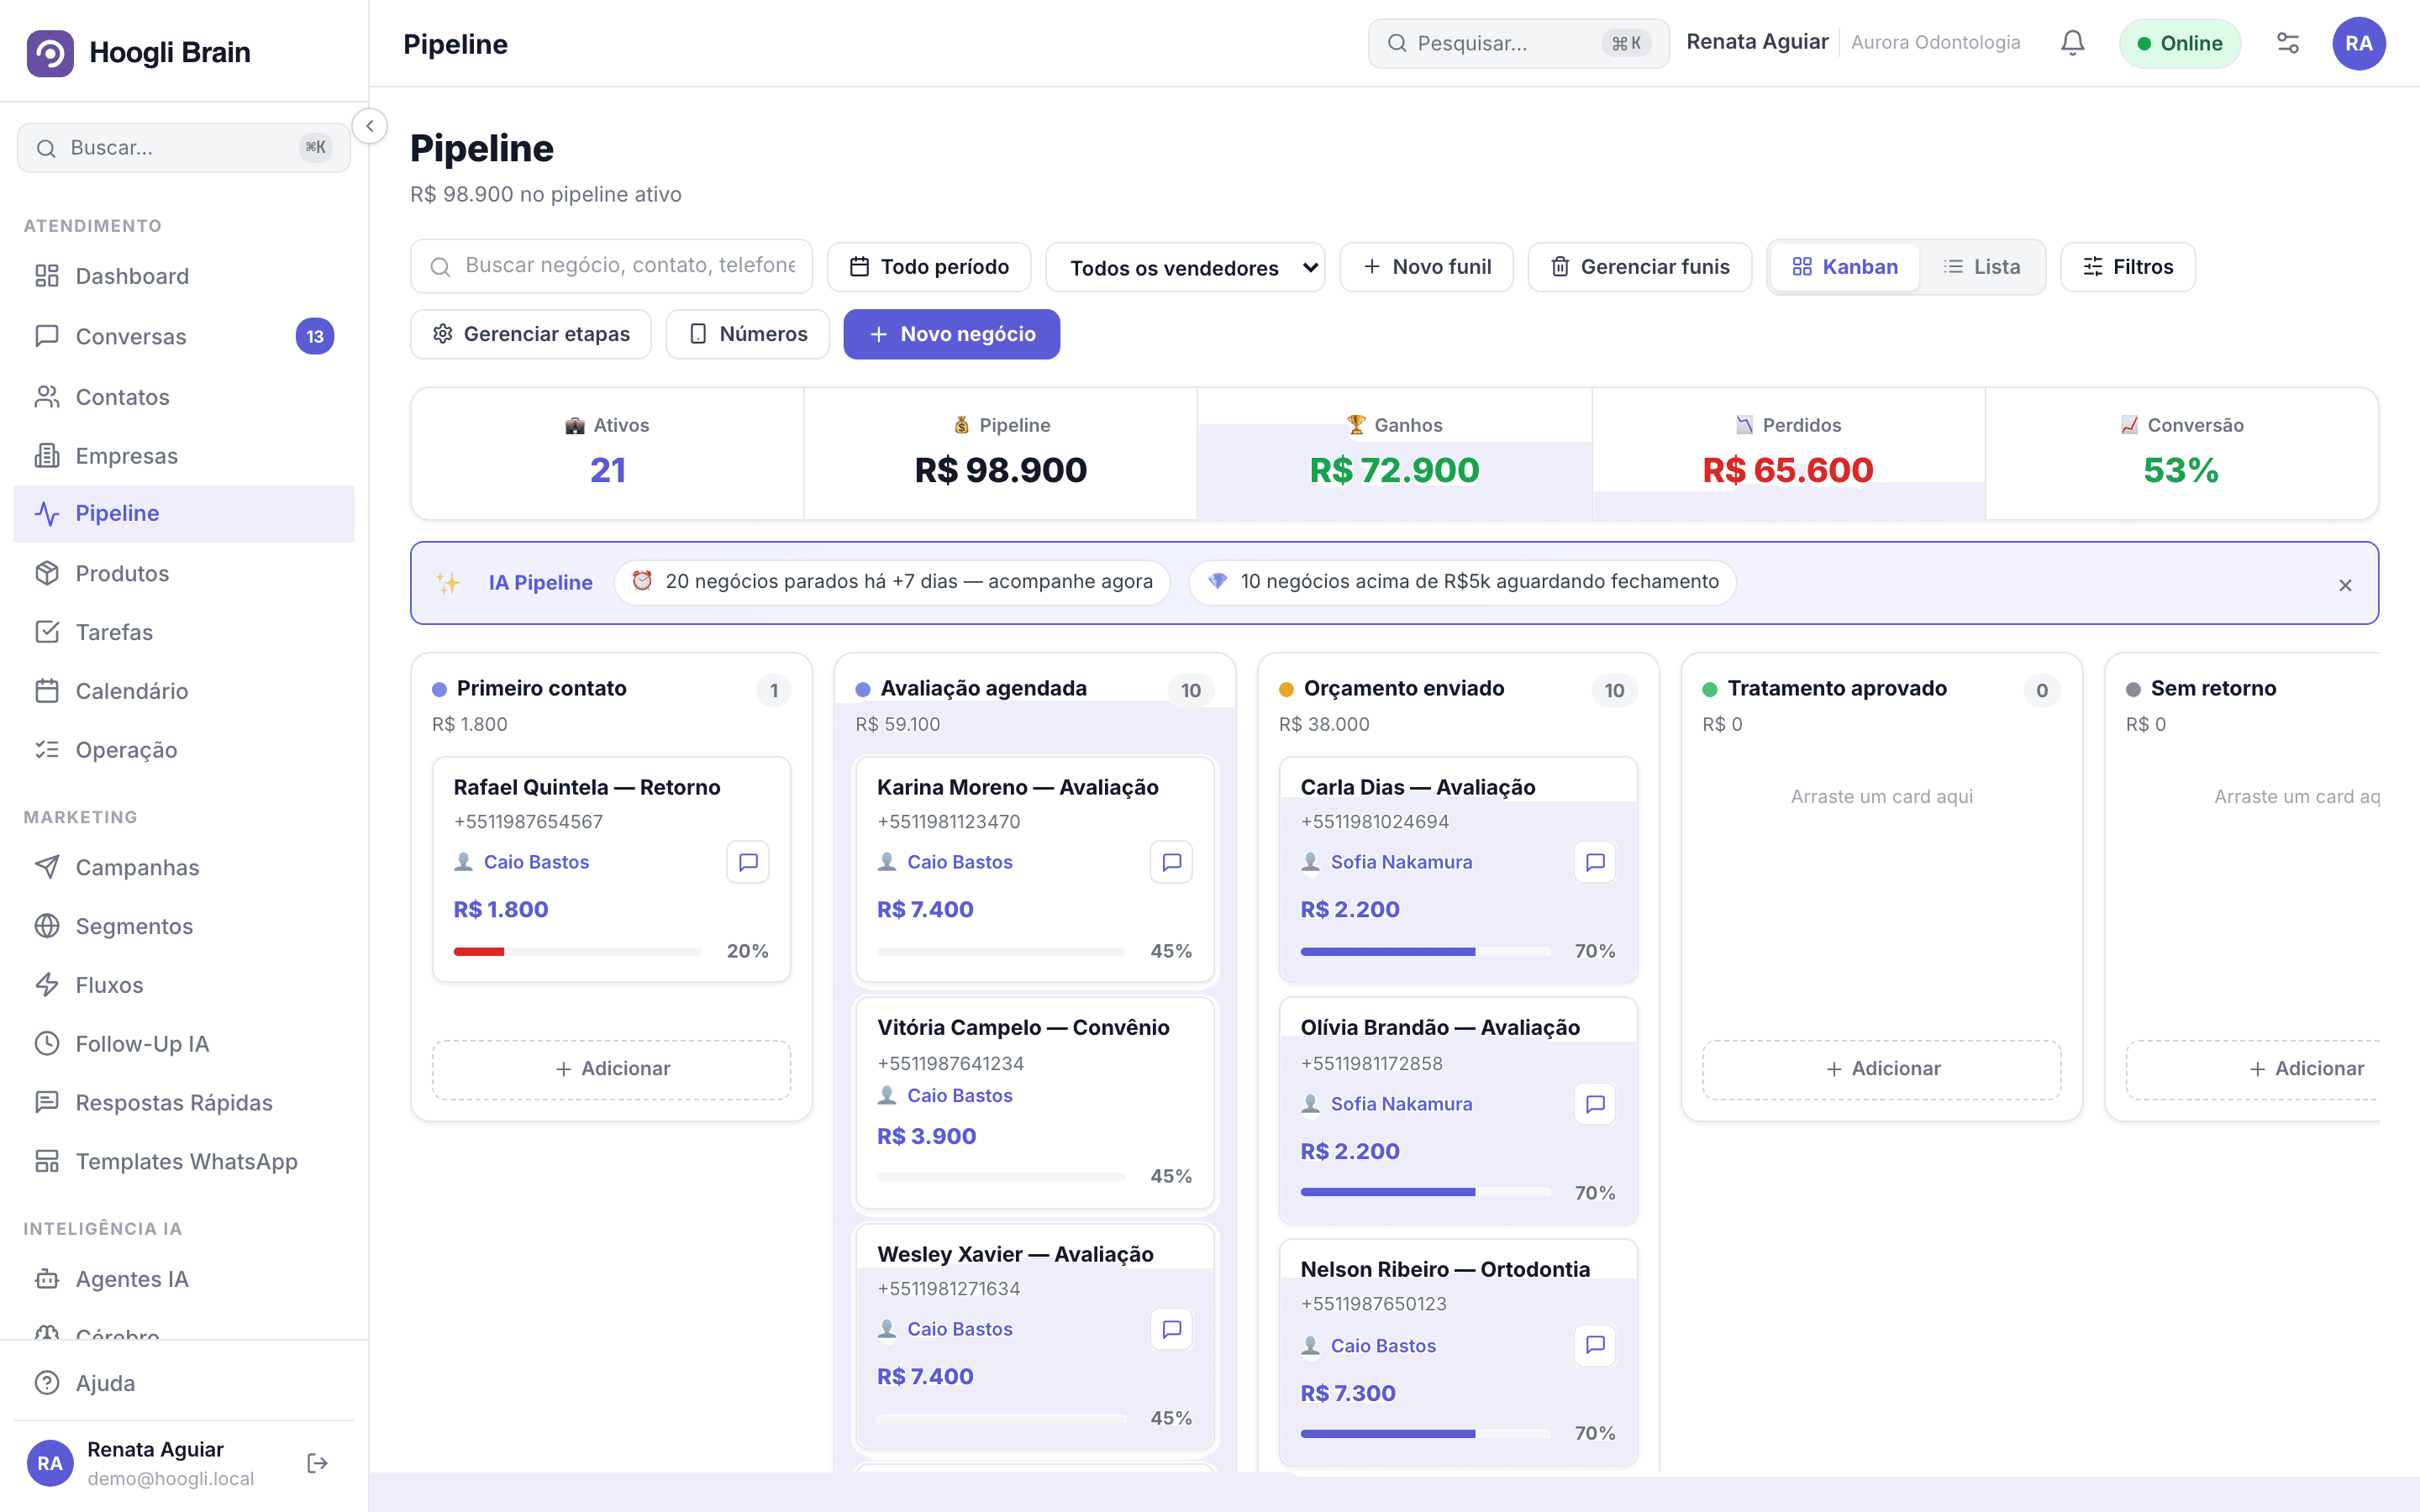This screenshot has height=1512, width=2420.
Task: Click the progress bar on Rafael Quintela card
Action: 577,952
